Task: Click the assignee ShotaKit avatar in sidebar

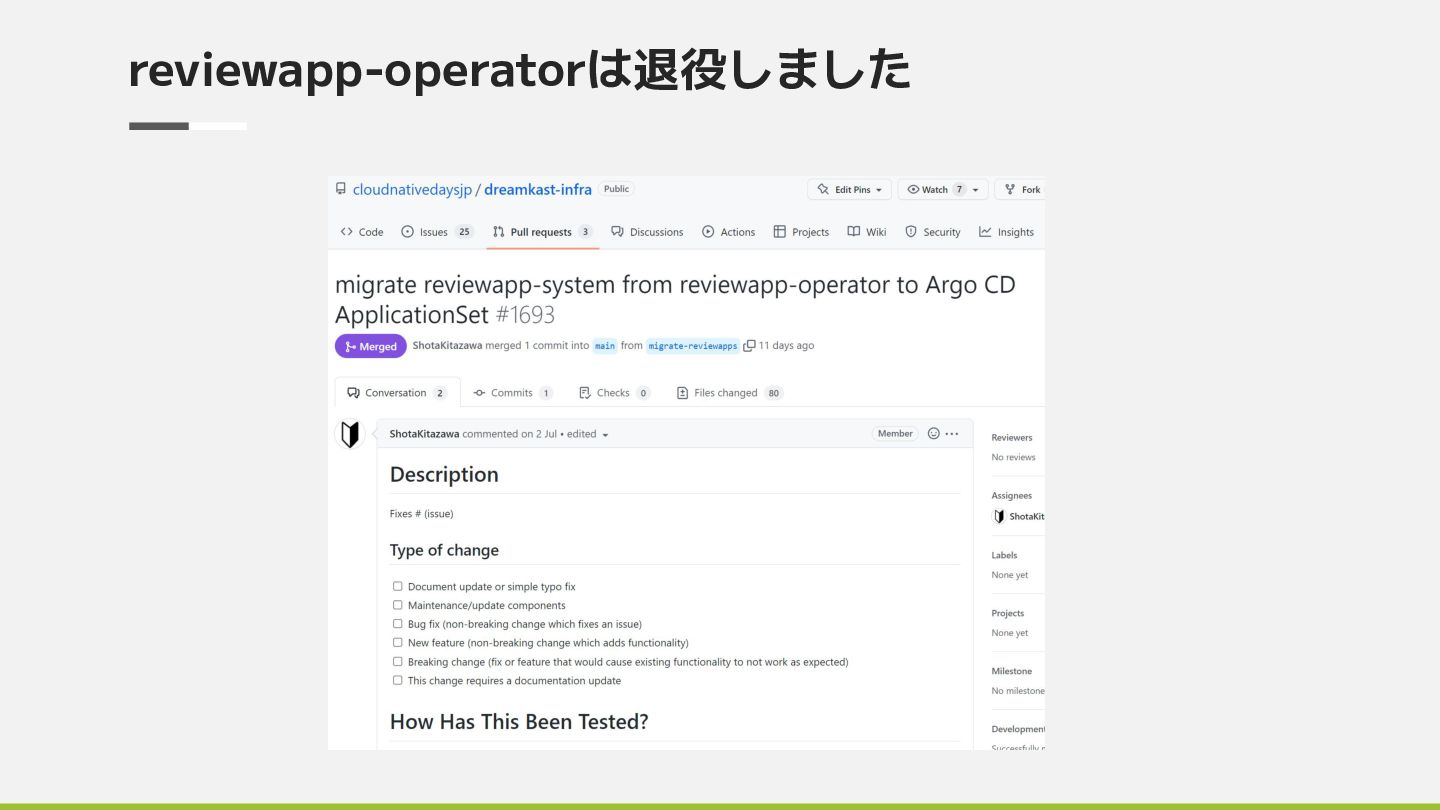Action: coord(999,517)
